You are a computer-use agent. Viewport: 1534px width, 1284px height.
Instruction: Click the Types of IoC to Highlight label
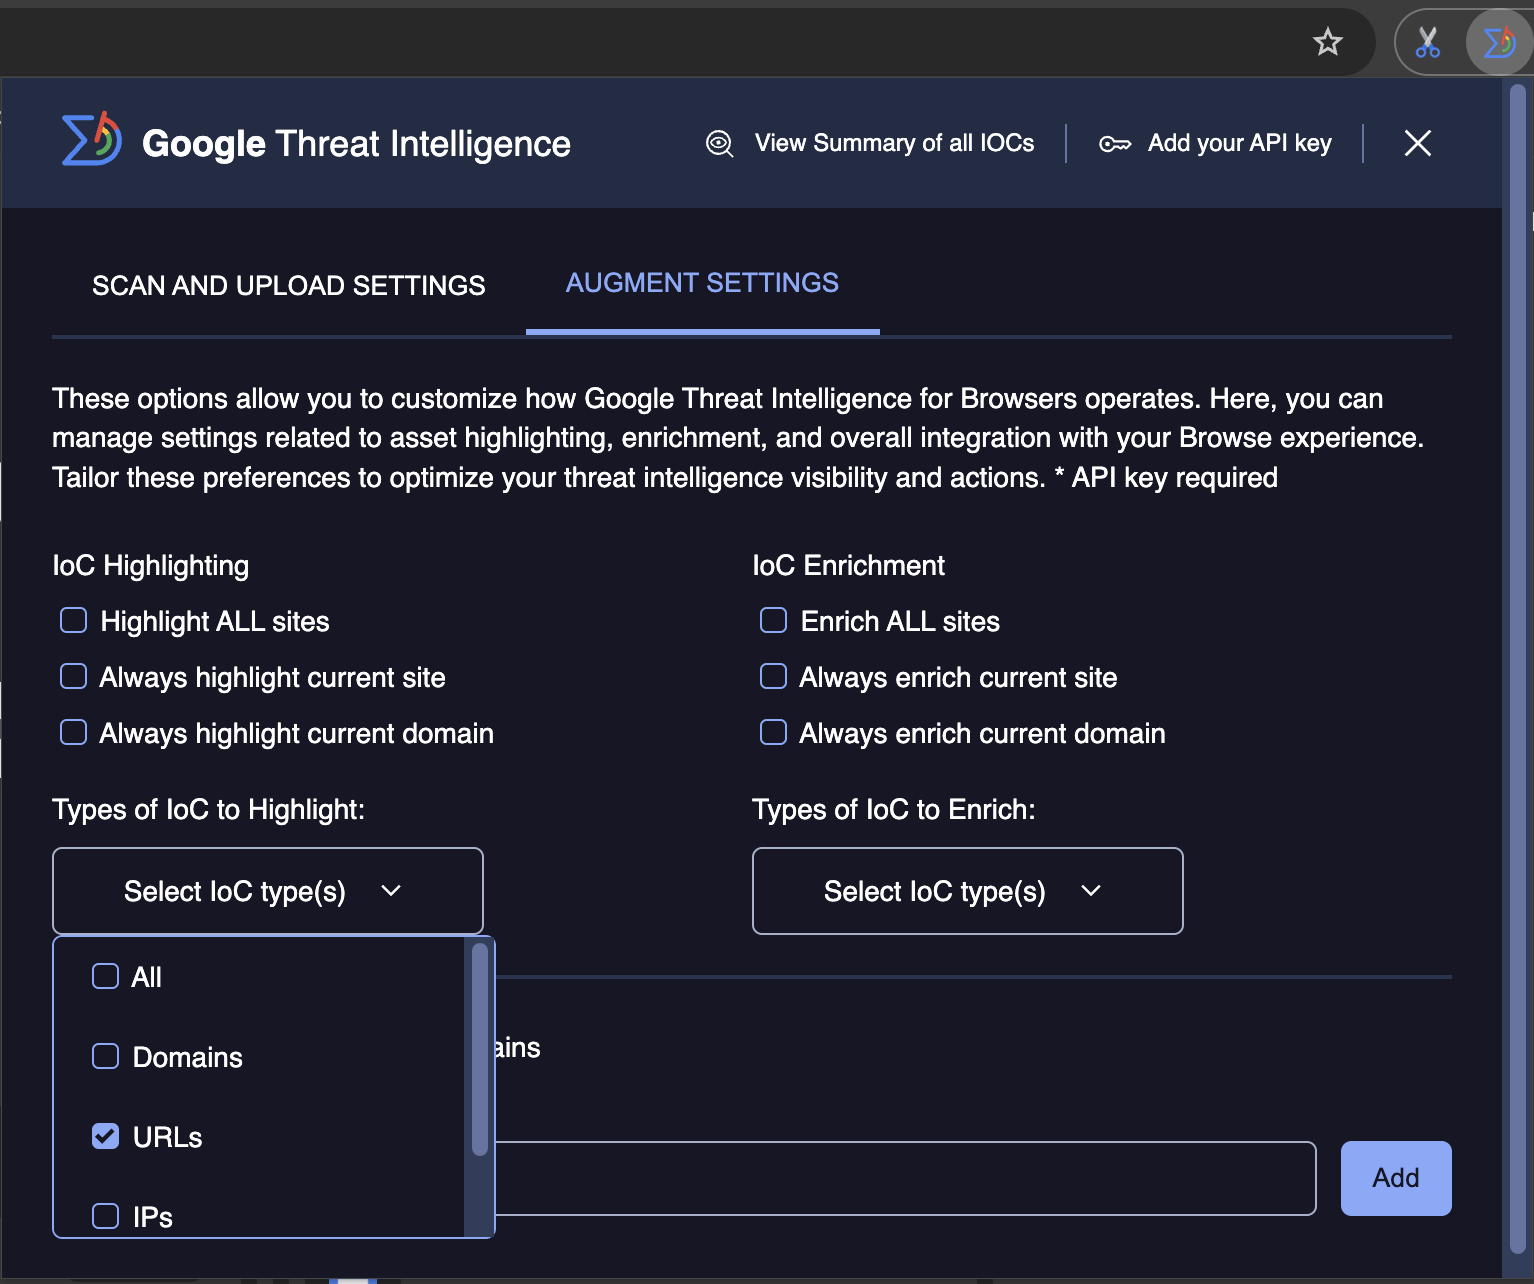pos(209,810)
